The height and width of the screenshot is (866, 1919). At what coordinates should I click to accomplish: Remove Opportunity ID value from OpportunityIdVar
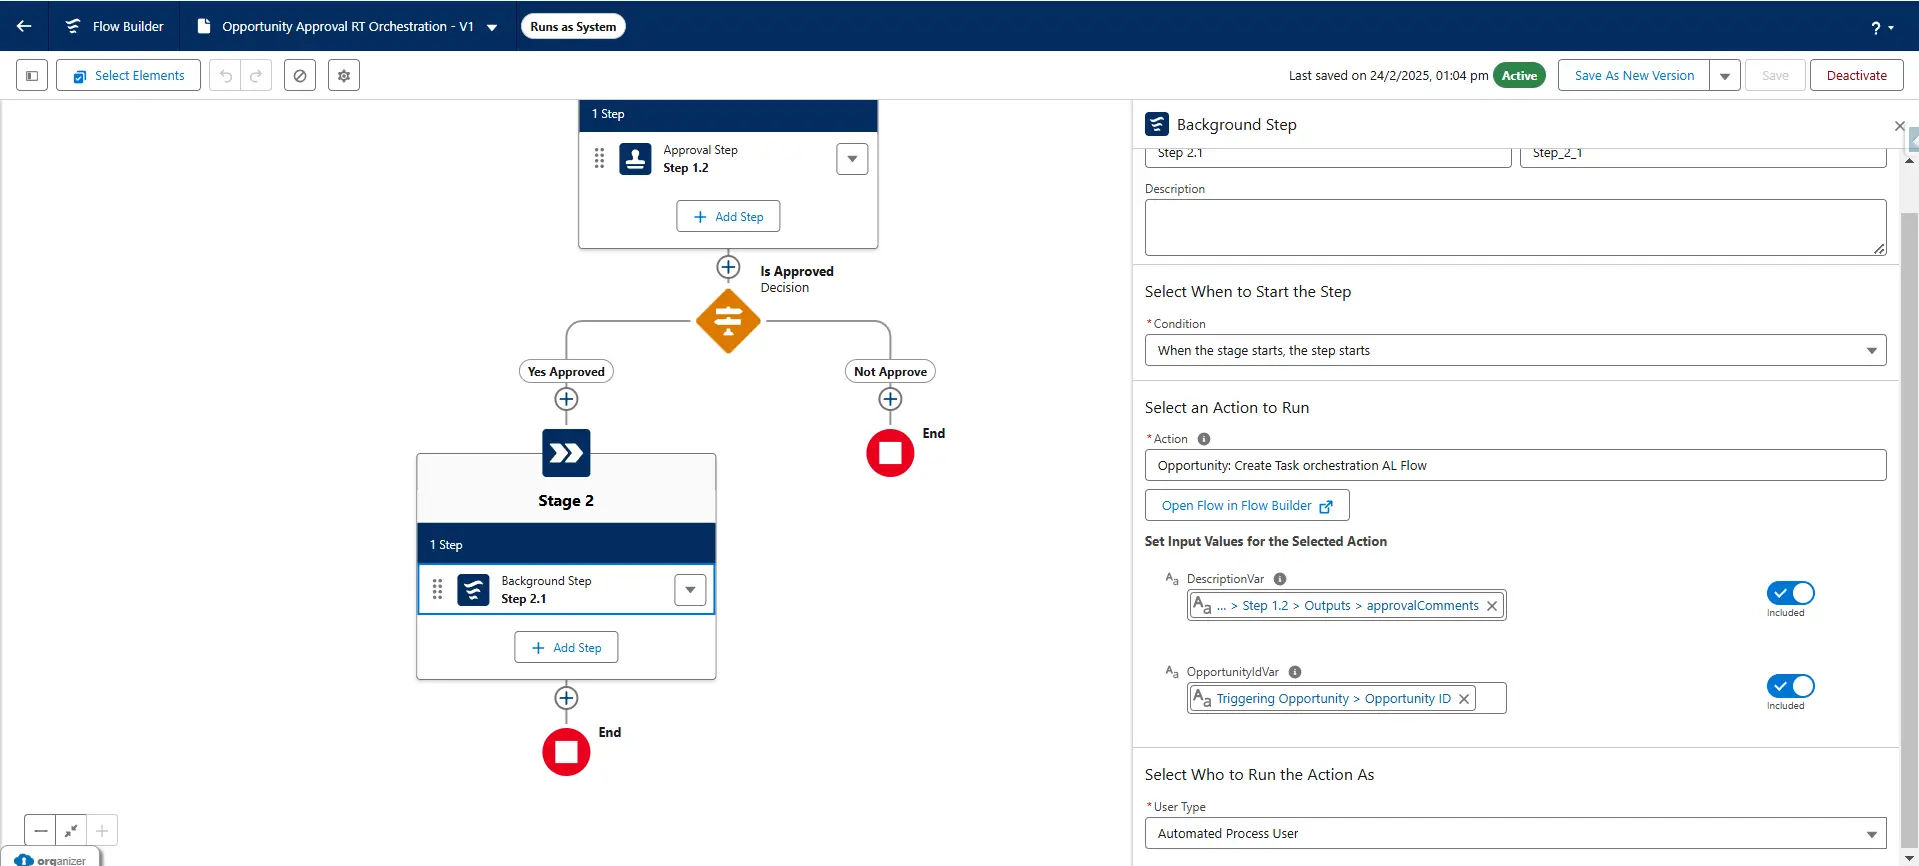(1464, 699)
